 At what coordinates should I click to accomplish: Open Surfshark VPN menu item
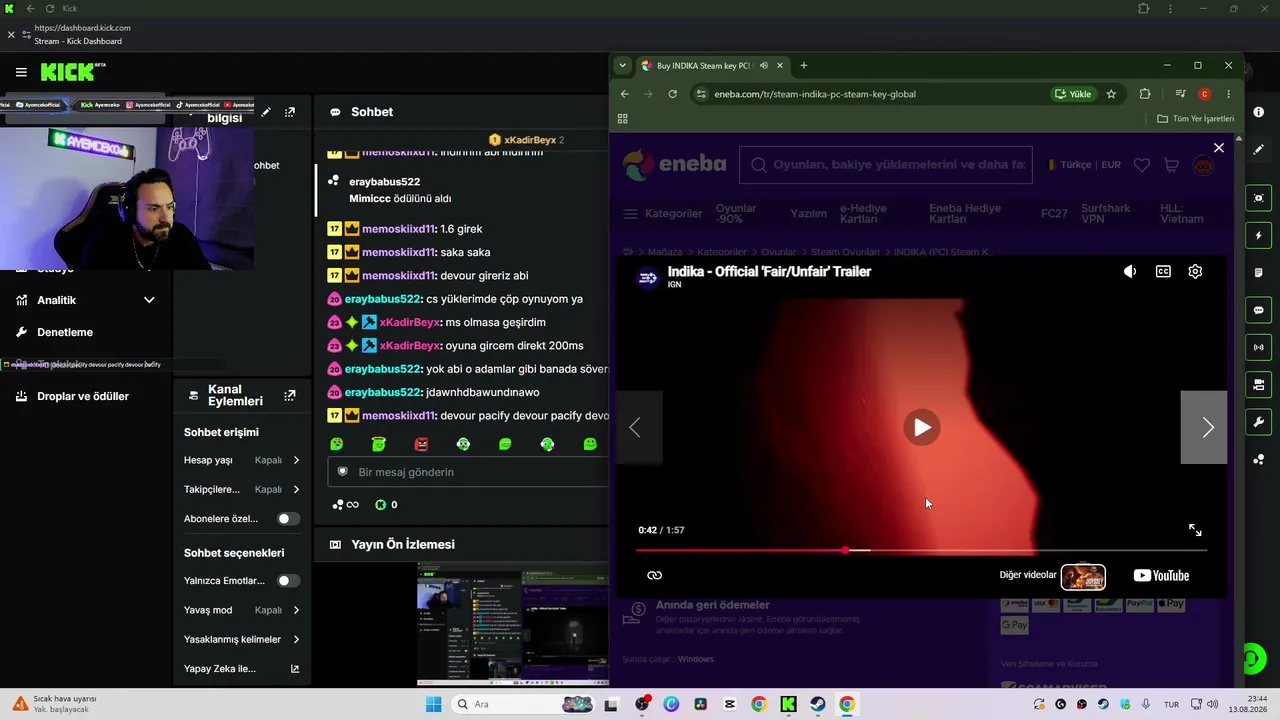(x=1105, y=214)
